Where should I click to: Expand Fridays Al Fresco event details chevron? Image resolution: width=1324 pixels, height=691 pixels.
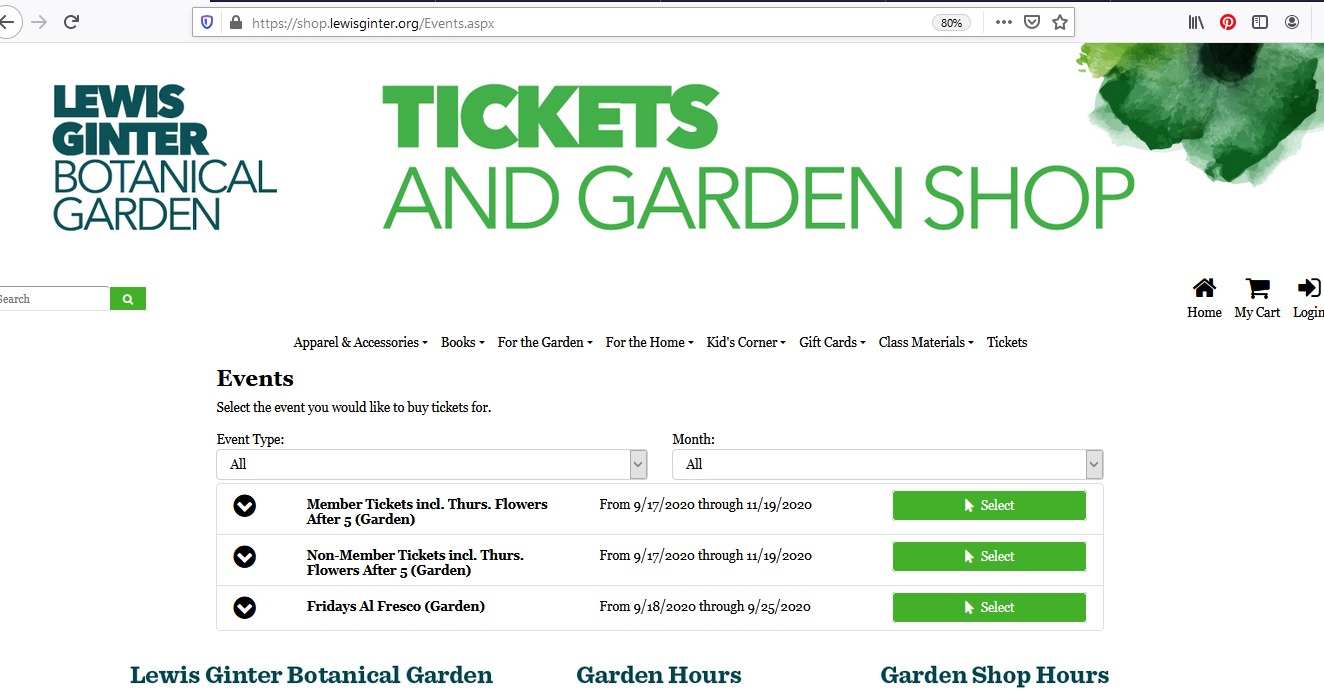coord(245,608)
